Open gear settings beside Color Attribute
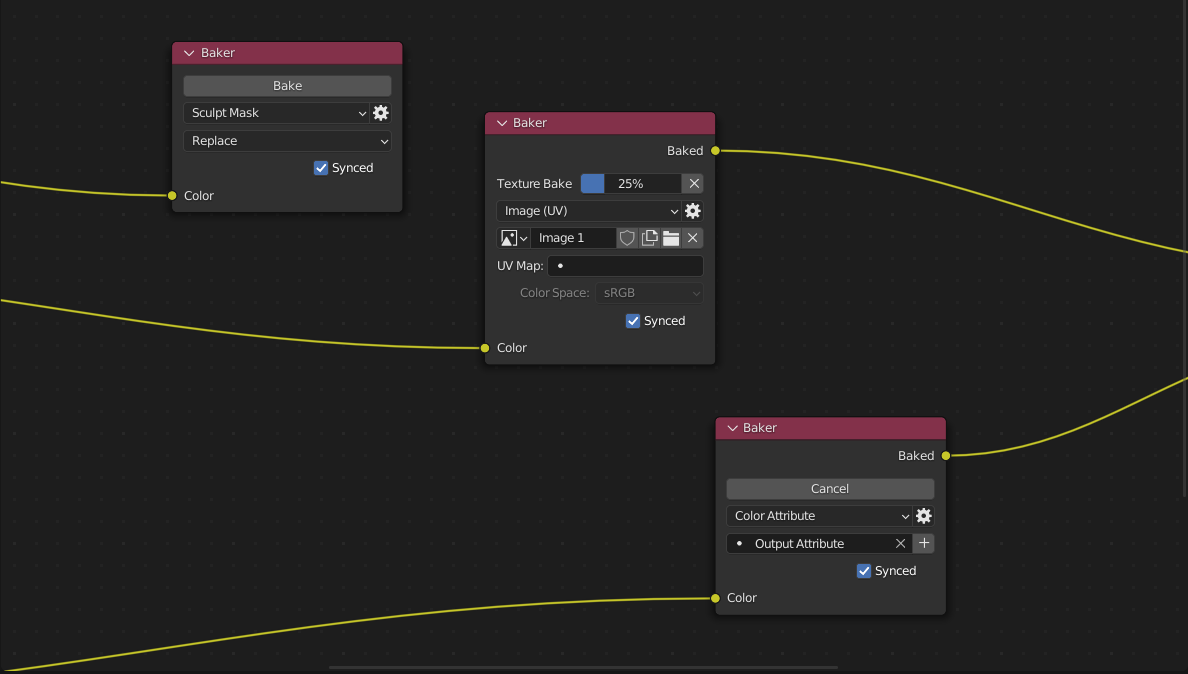Image resolution: width=1188 pixels, height=674 pixels. (923, 515)
